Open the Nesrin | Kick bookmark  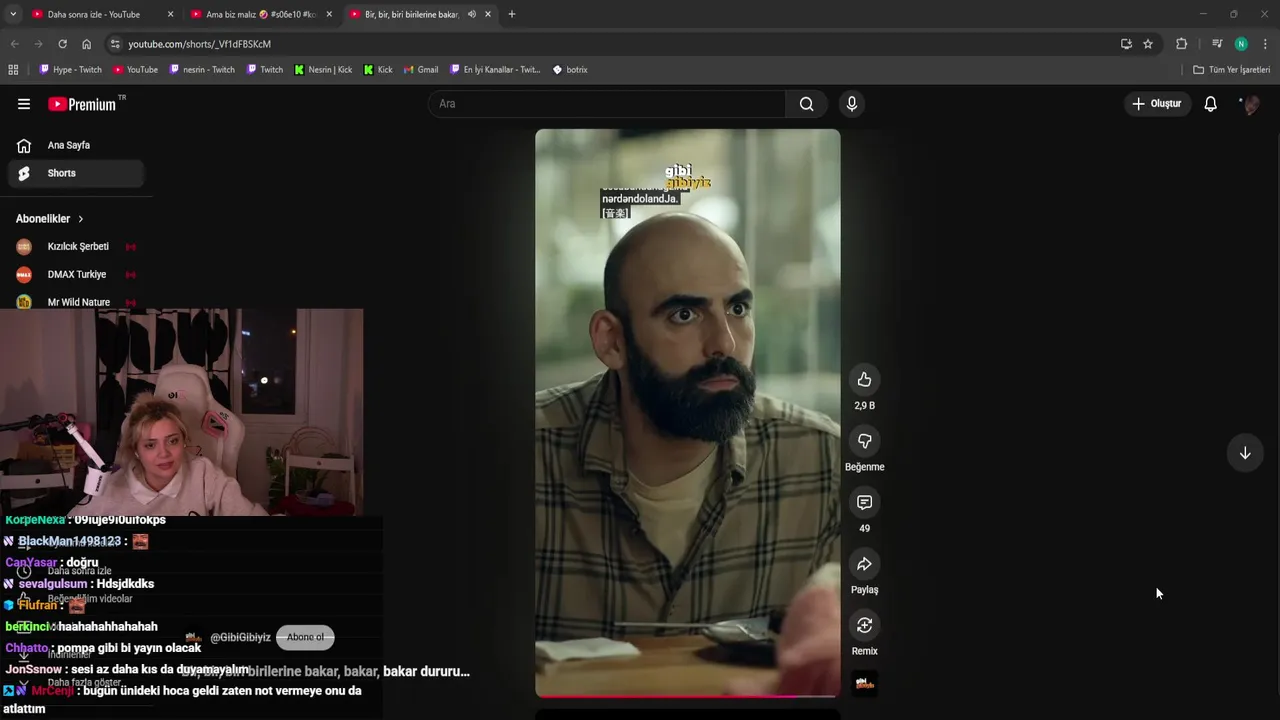323,70
